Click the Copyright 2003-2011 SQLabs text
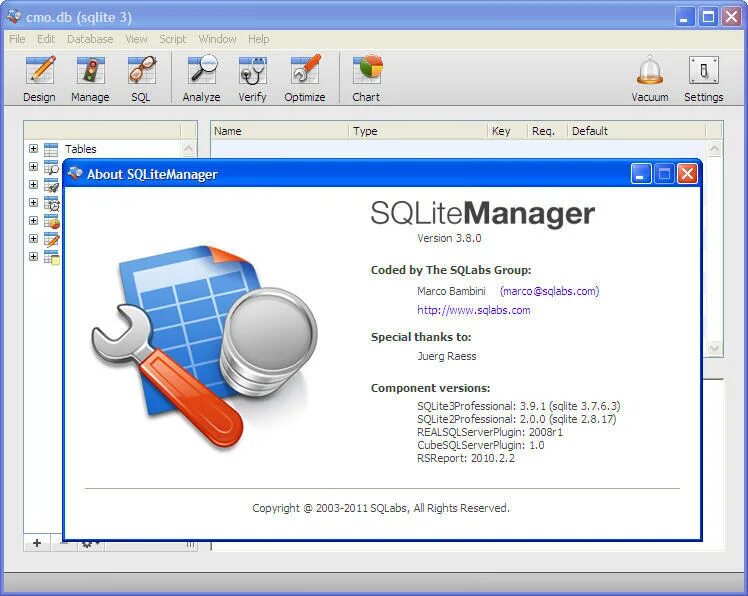 (x=381, y=508)
